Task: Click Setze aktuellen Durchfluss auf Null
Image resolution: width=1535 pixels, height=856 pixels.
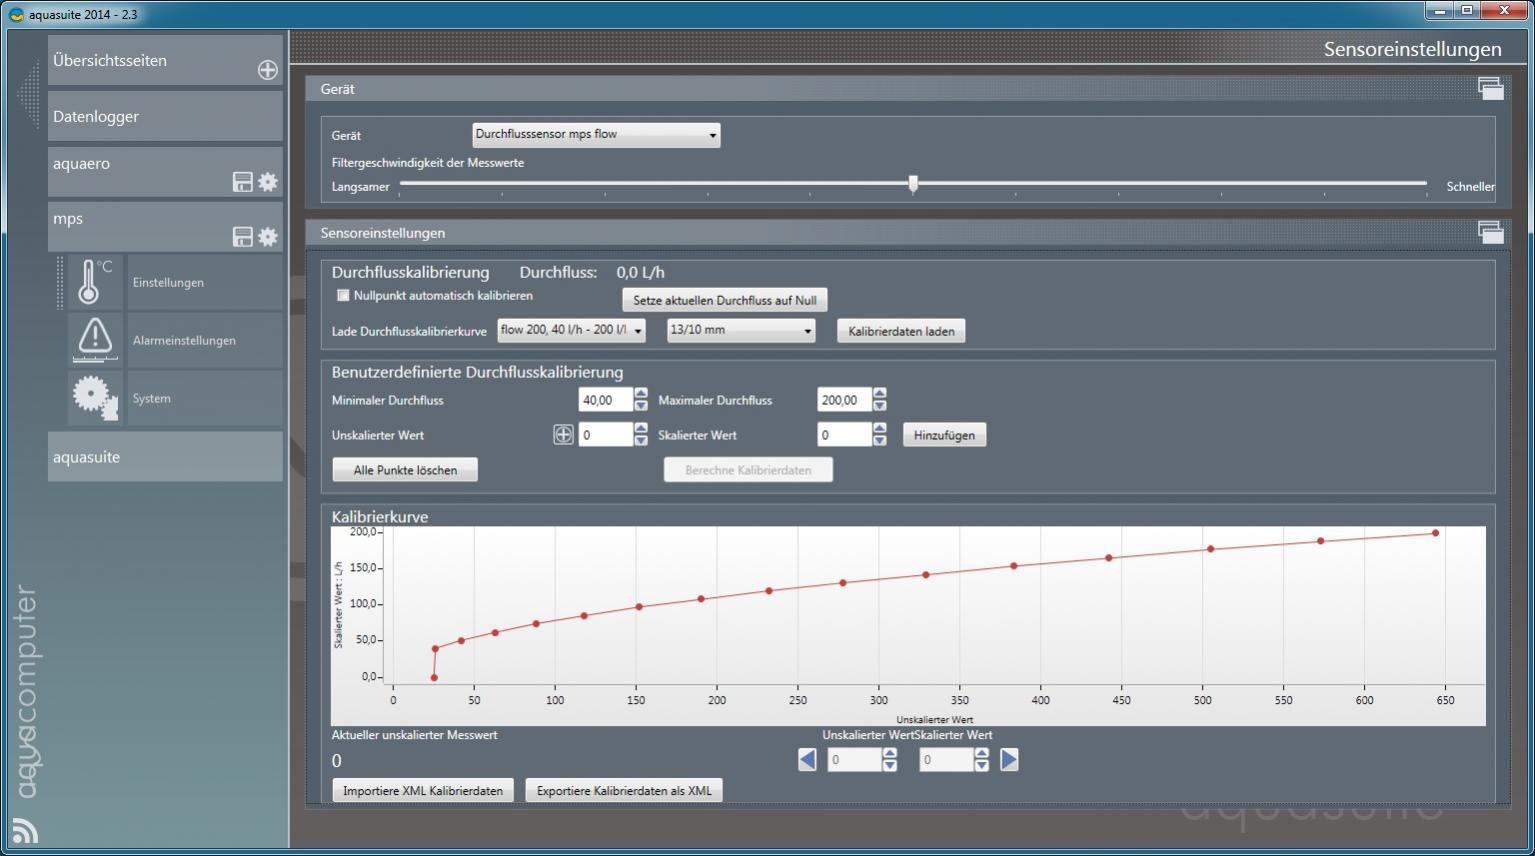Action: pyautogui.click(x=725, y=300)
